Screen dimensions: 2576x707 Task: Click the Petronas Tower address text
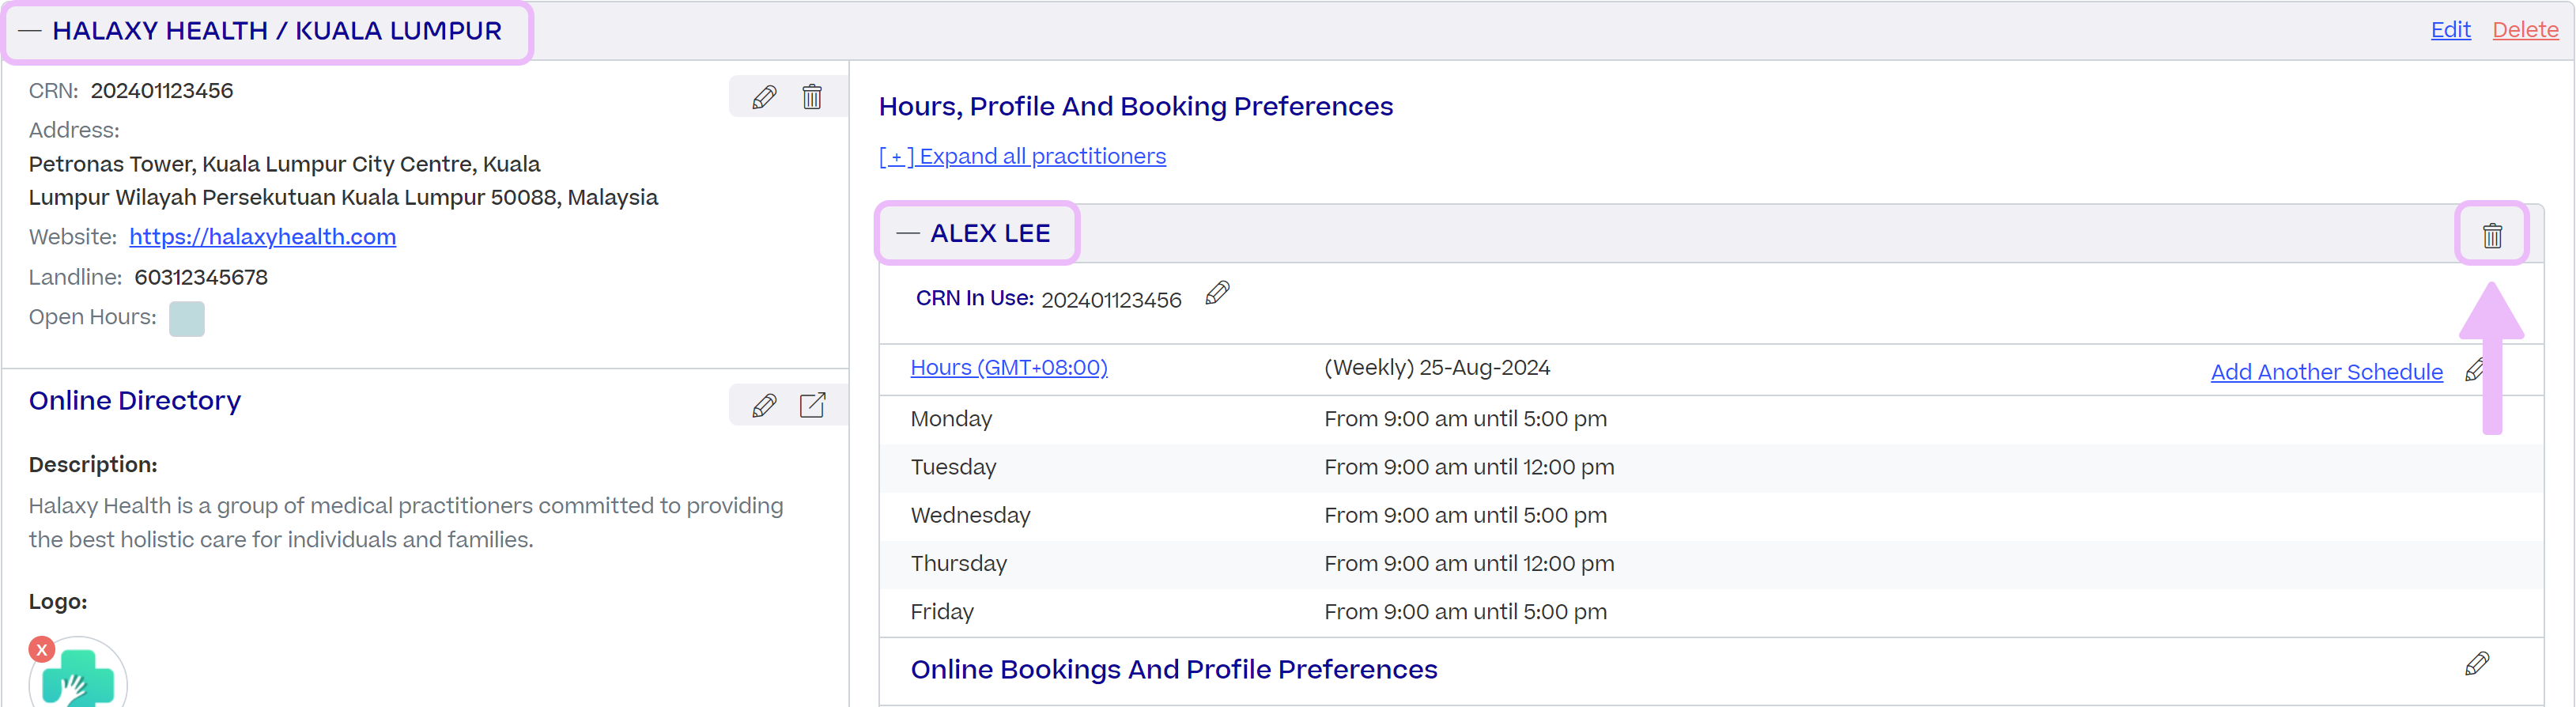(343, 181)
